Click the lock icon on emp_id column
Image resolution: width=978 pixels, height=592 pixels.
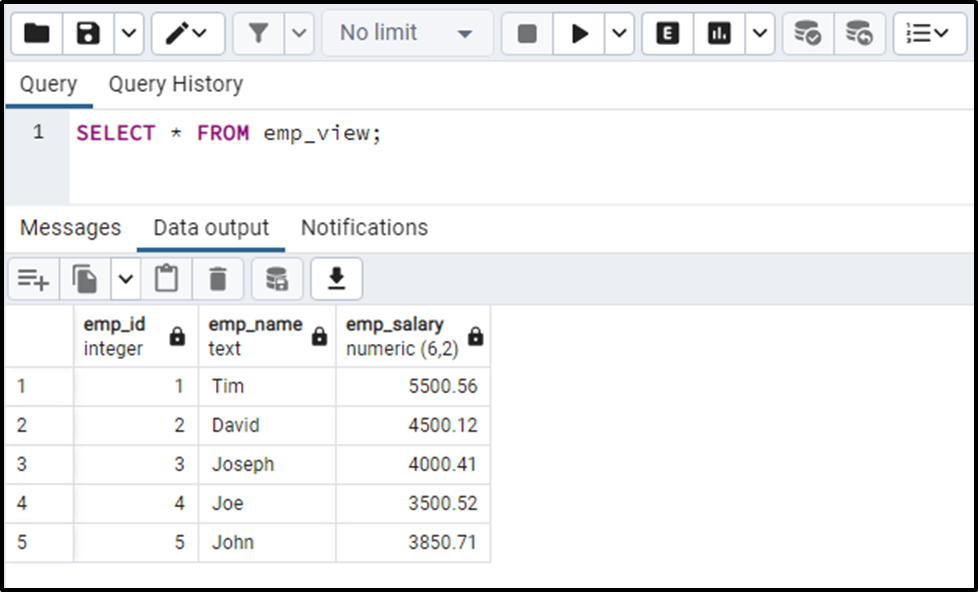click(x=178, y=337)
